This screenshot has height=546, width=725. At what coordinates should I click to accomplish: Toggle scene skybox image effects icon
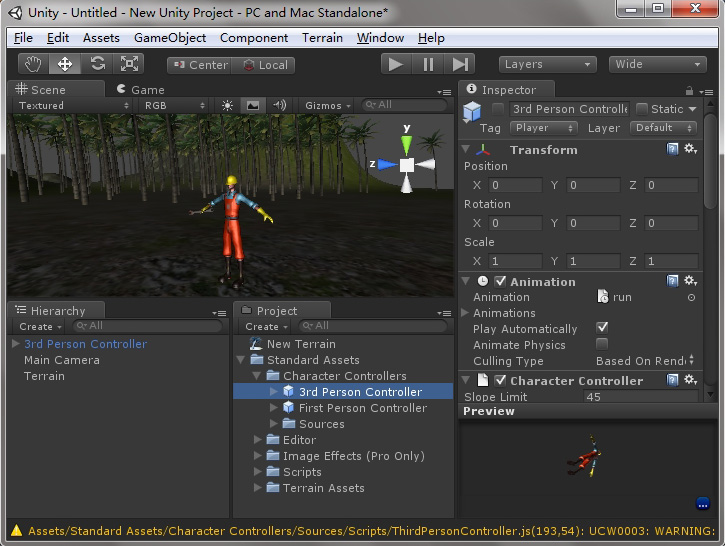[253, 105]
